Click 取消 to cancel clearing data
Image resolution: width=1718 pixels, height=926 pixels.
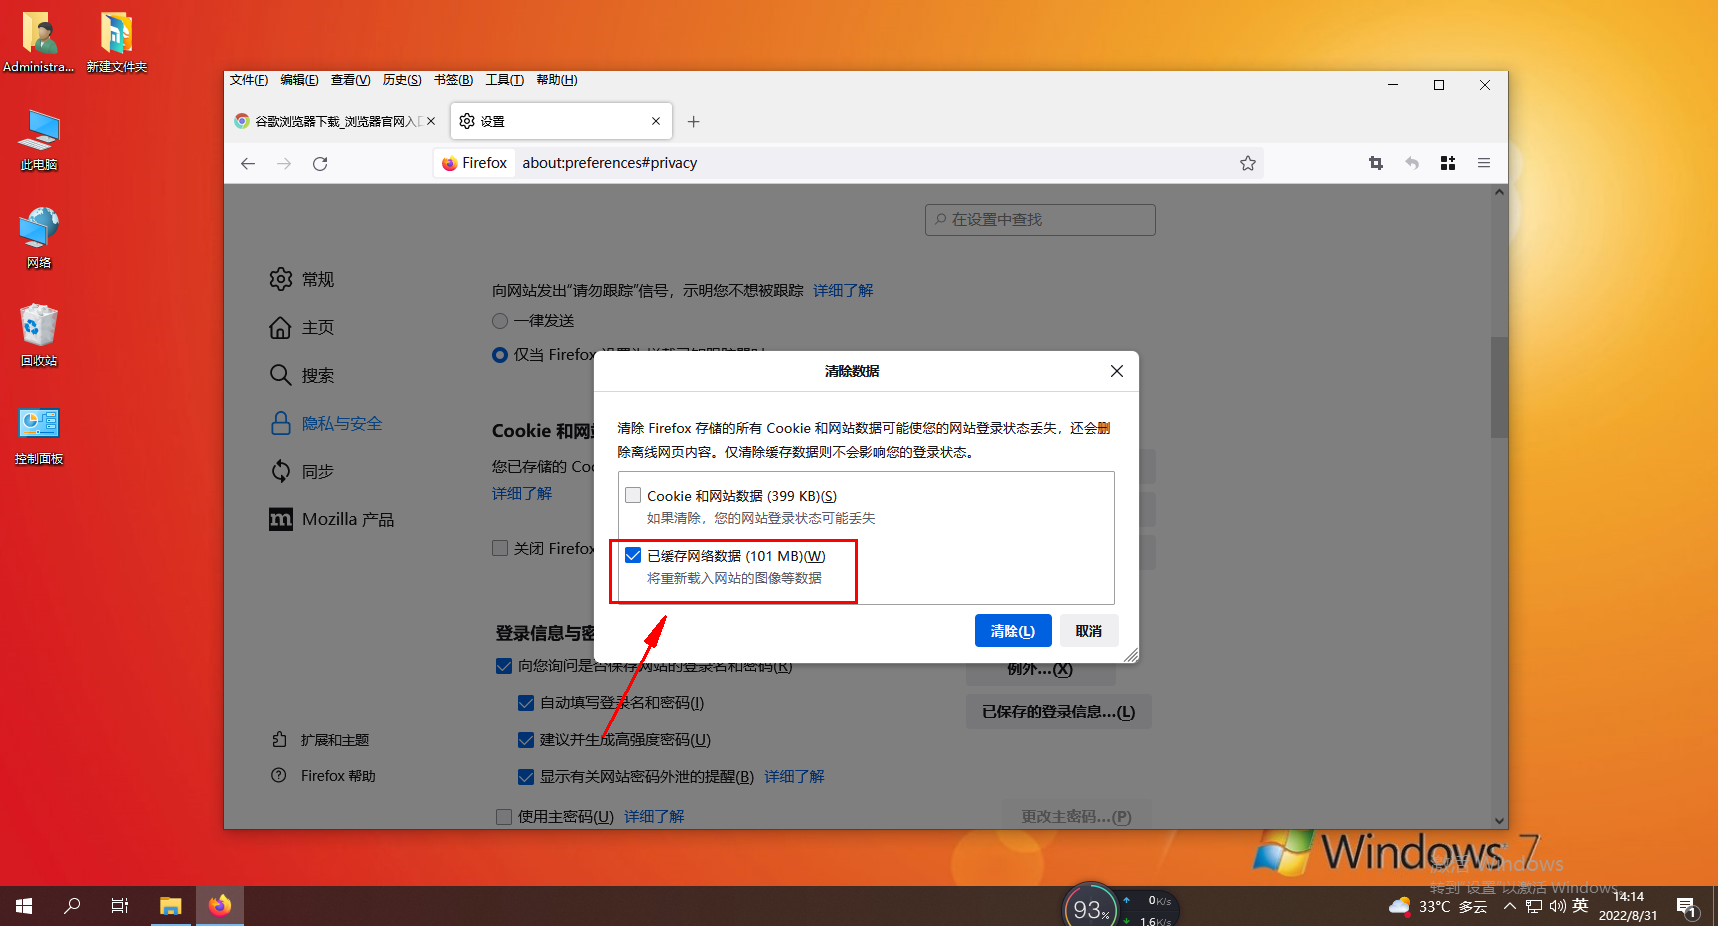[1089, 631]
